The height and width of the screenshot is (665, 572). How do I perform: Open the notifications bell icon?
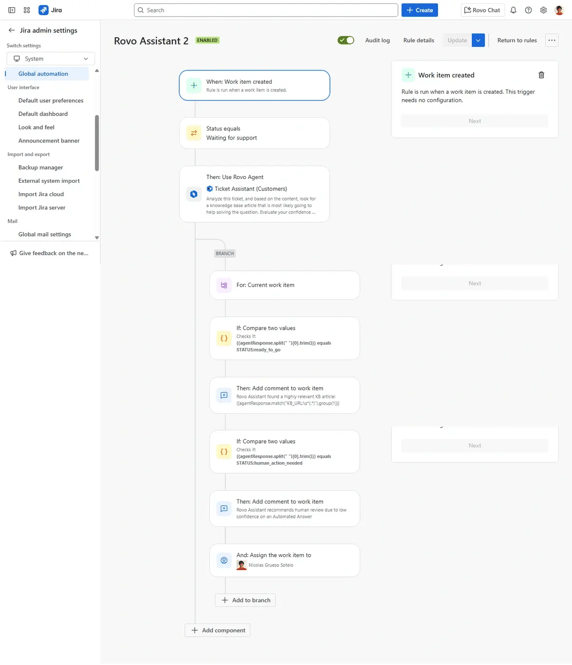(513, 10)
